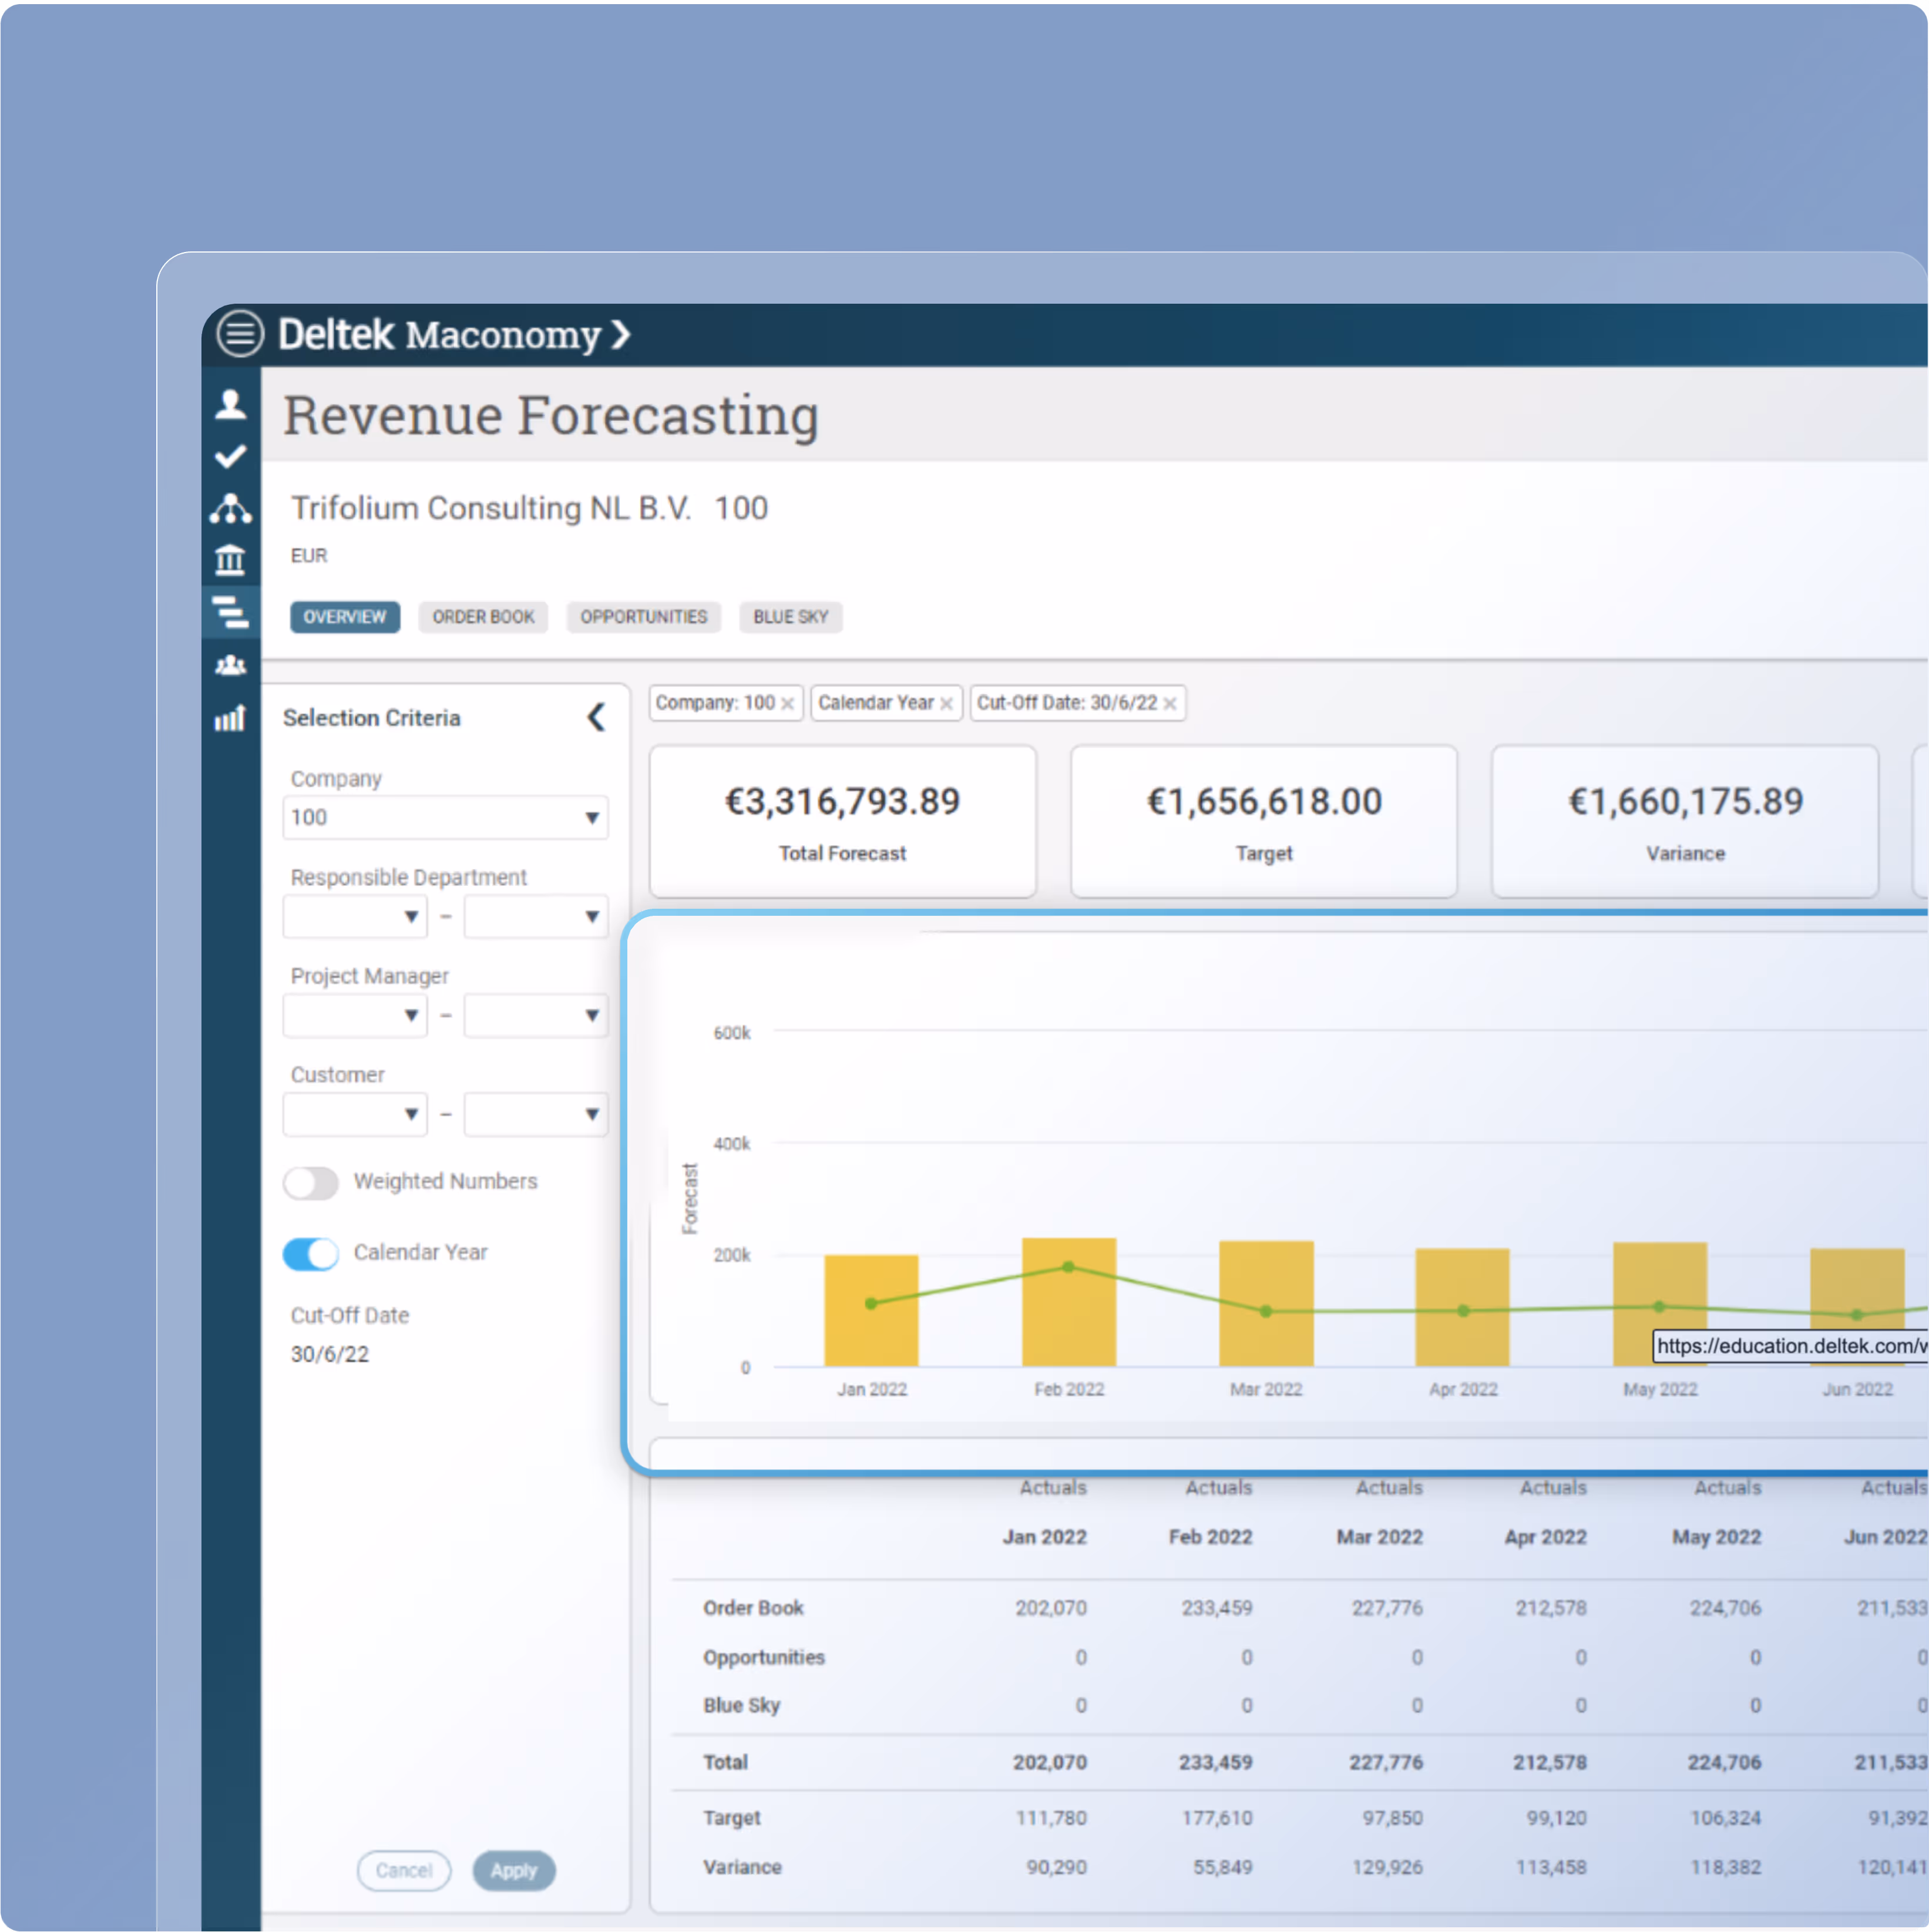Enable the Weighted Numbers toggle
This screenshot has width=1929, height=1932.
tap(311, 1183)
